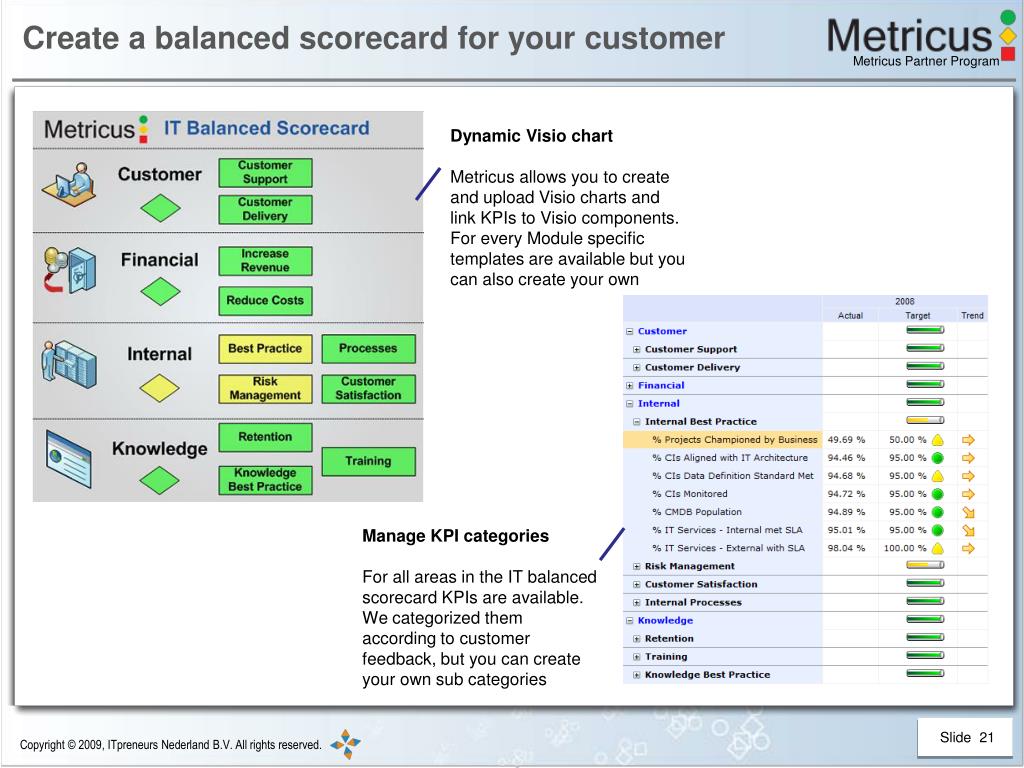
Task: Click the Knowledge screen illustration icon
Action: 69,458
